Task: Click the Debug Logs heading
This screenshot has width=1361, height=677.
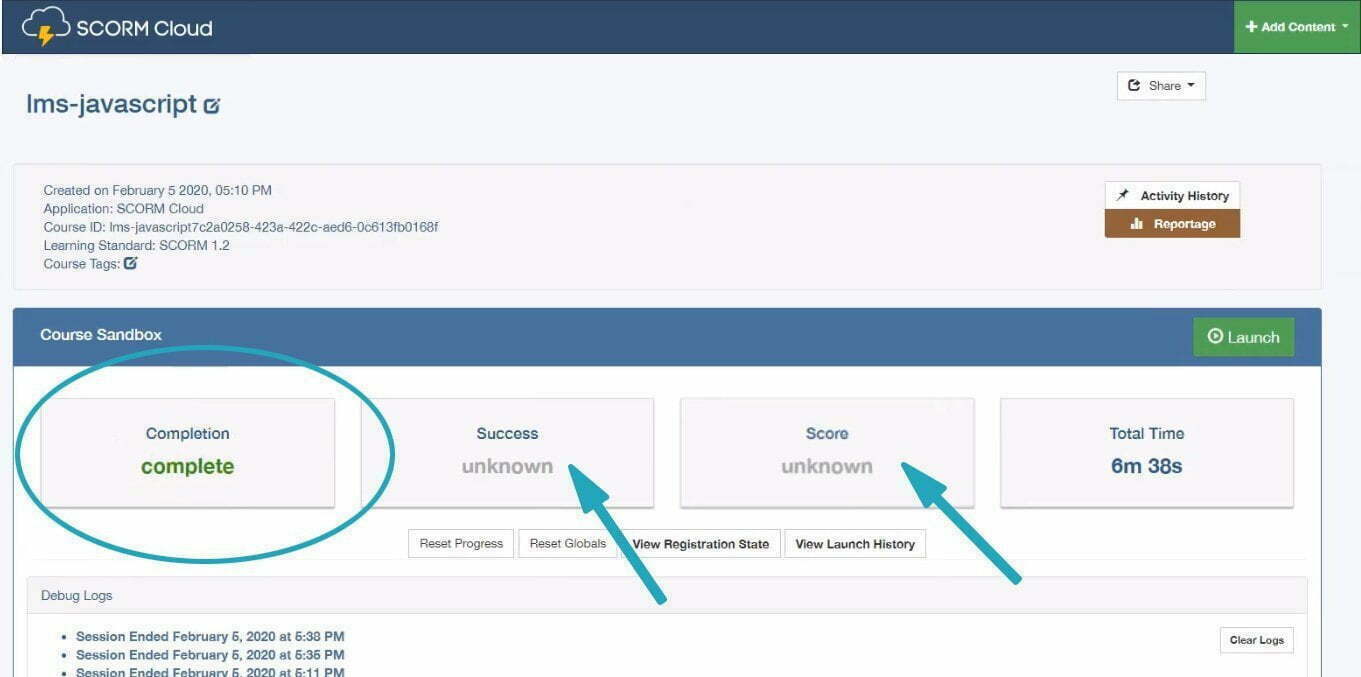Action: (x=77, y=596)
